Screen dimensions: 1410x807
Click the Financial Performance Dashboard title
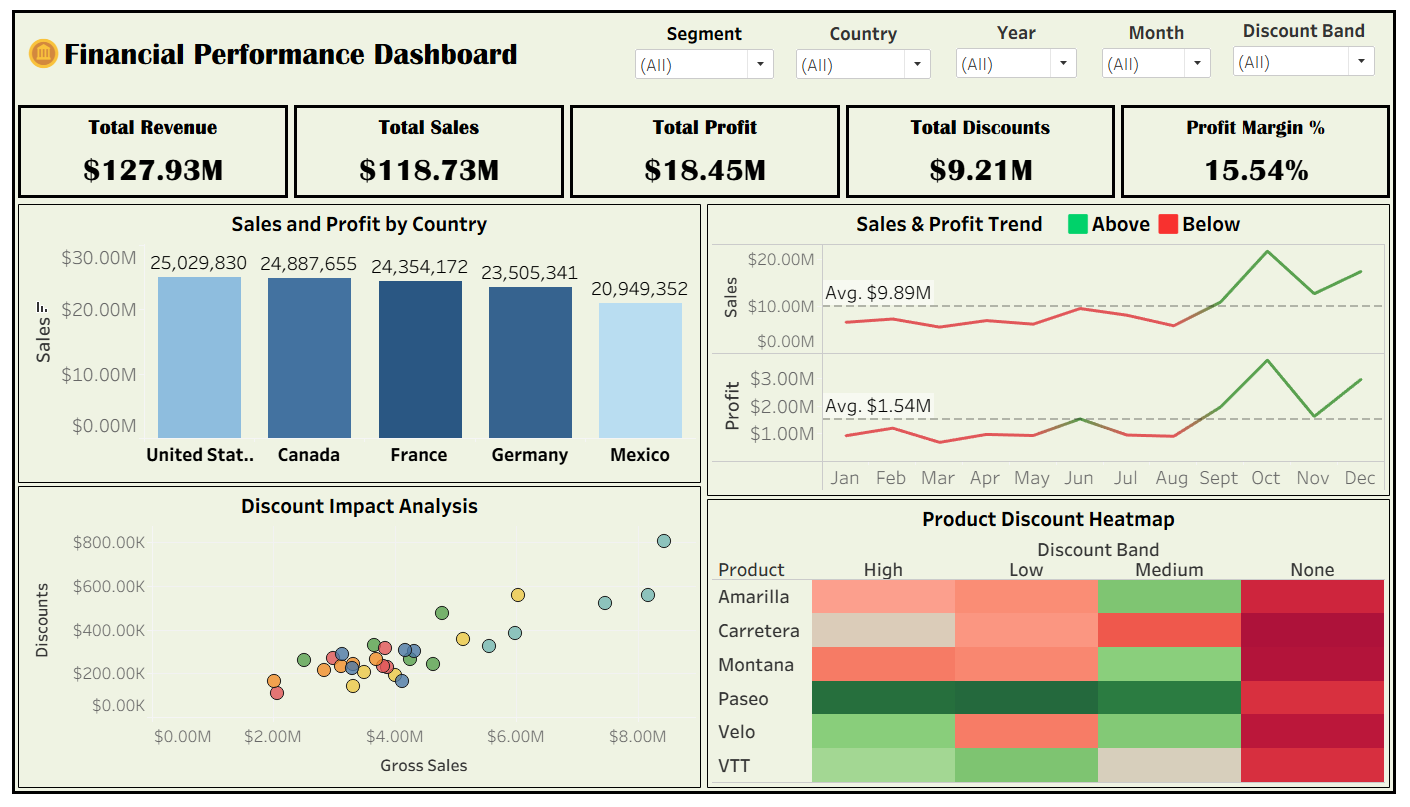291,54
